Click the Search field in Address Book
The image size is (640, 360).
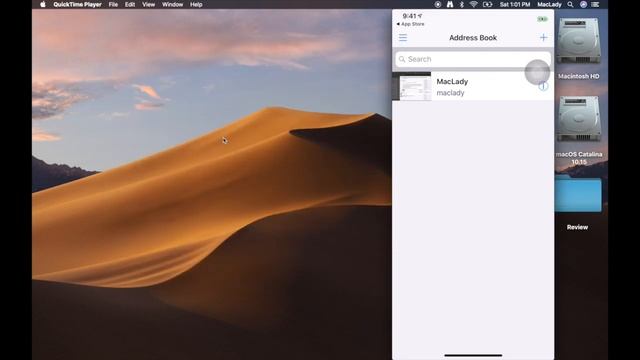(x=473, y=59)
